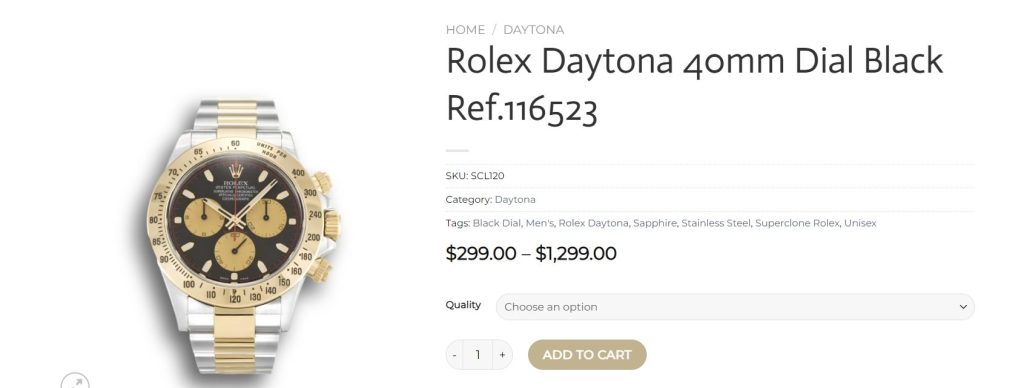
Task: Decrease quantity with the minus button
Action: pyautogui.click(x=455, y=355)
